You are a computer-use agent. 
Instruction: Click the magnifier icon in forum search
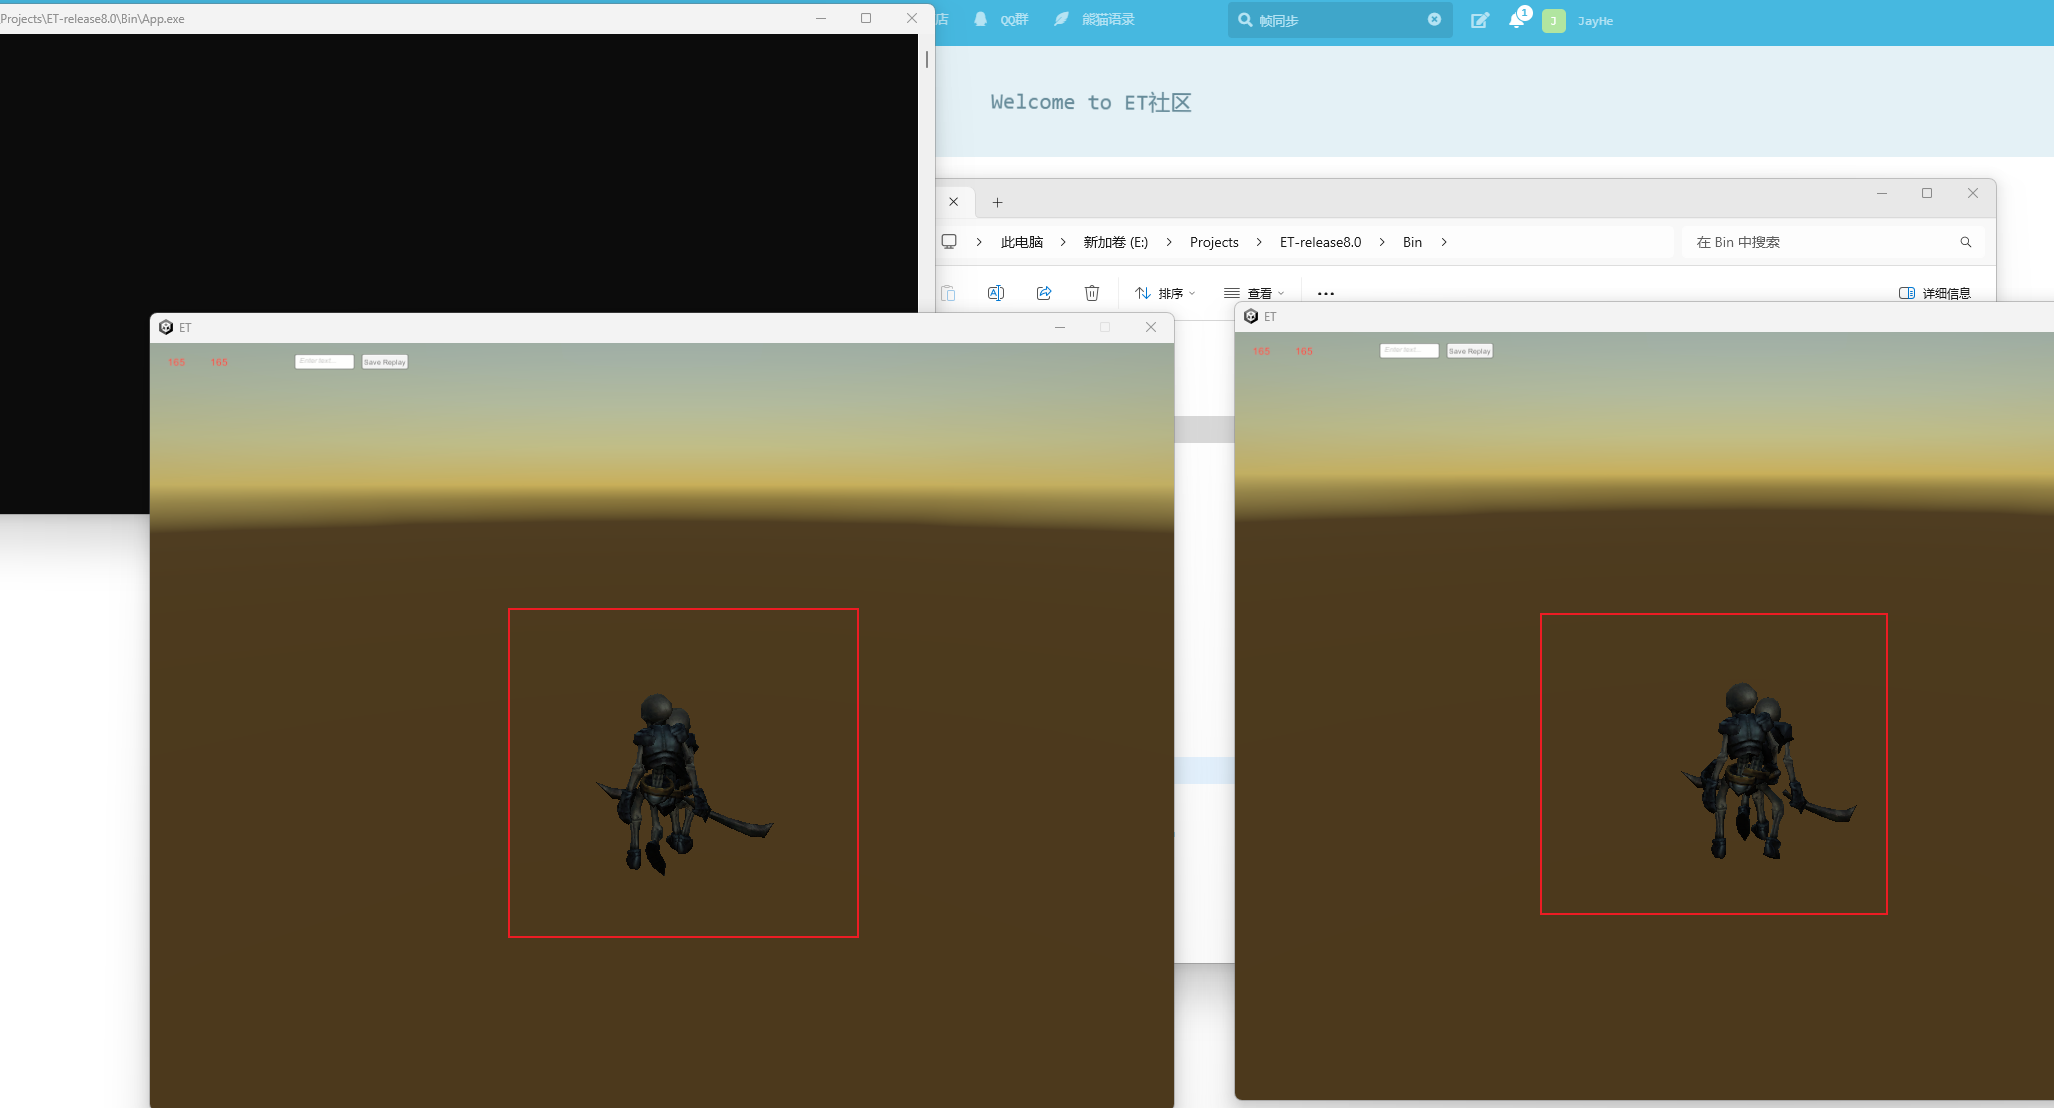(x=1245, y=20)
